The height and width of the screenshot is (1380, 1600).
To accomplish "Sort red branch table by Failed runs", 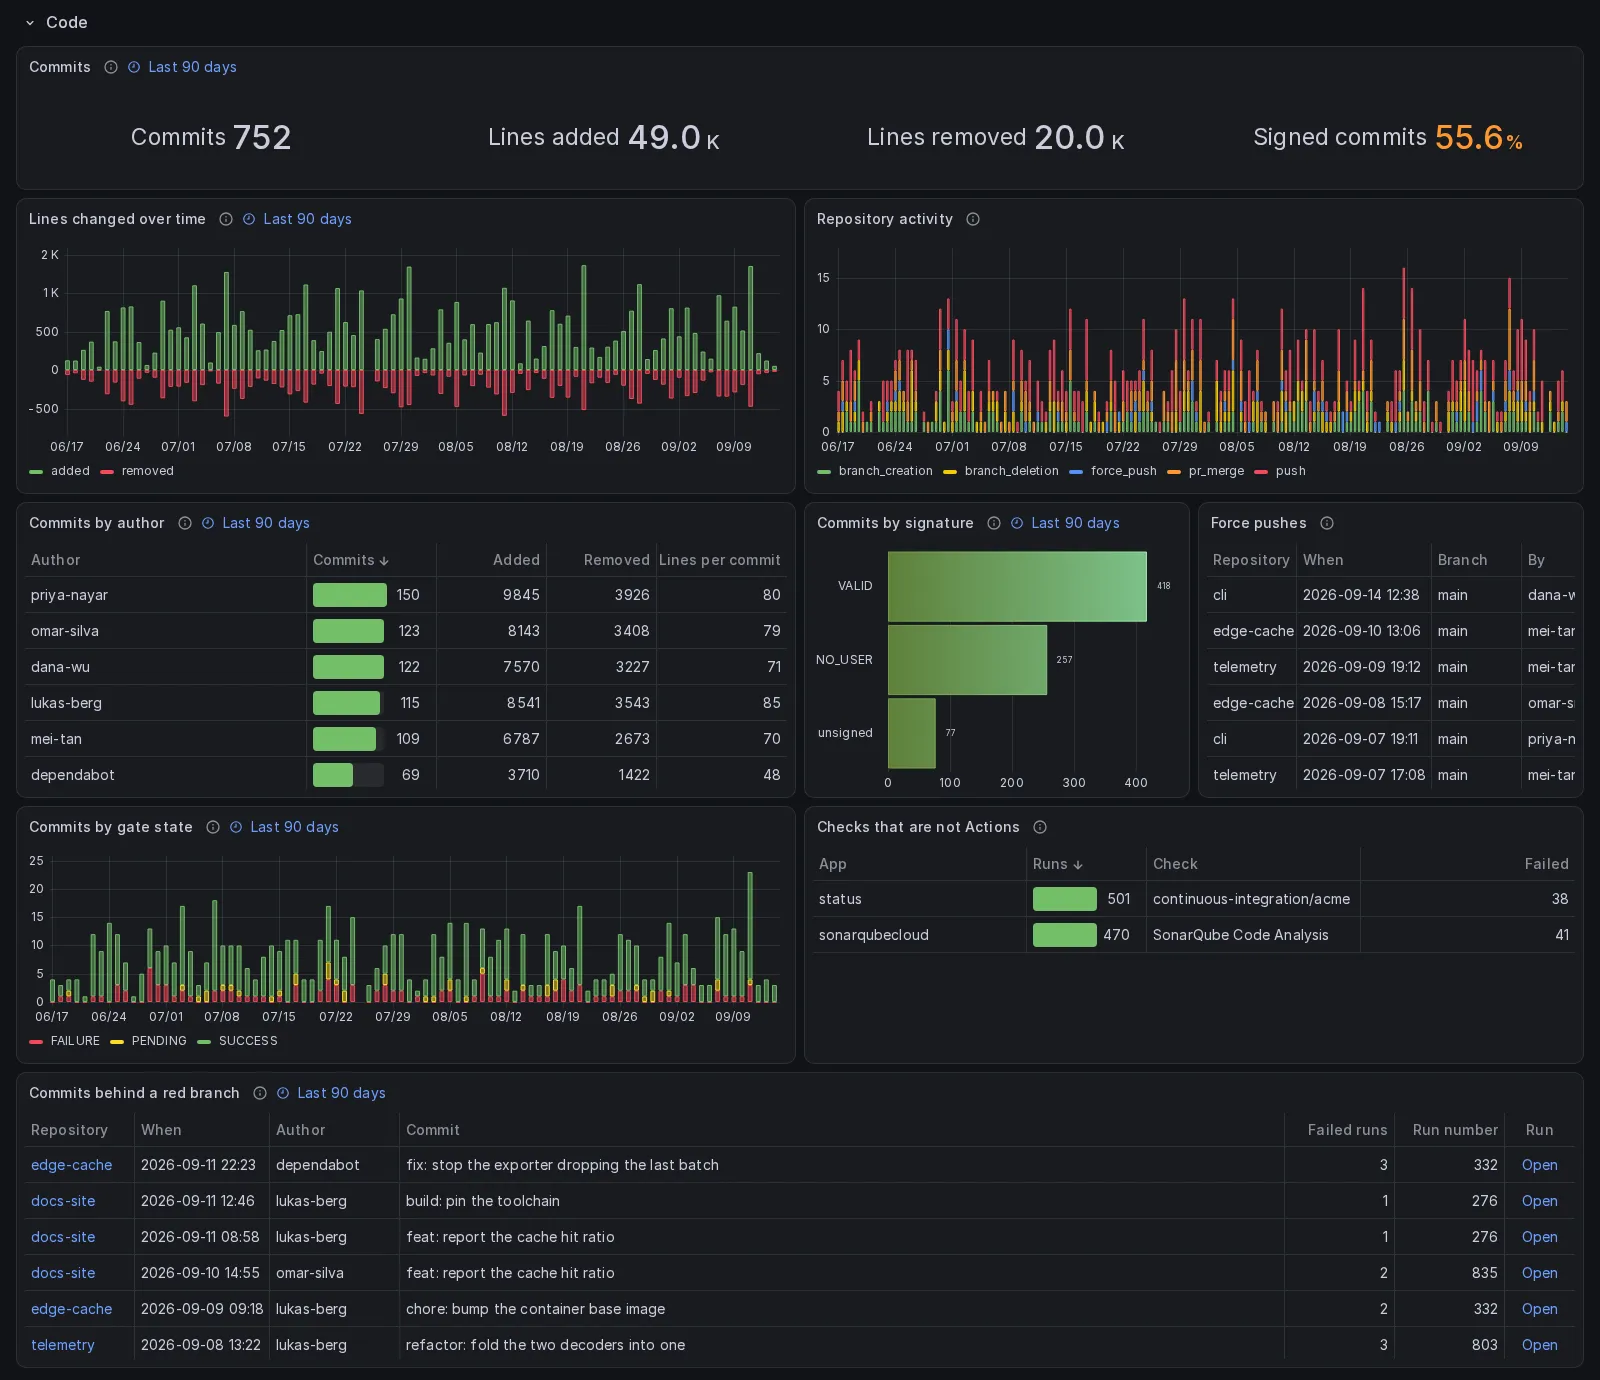I will point(1347,1130).
